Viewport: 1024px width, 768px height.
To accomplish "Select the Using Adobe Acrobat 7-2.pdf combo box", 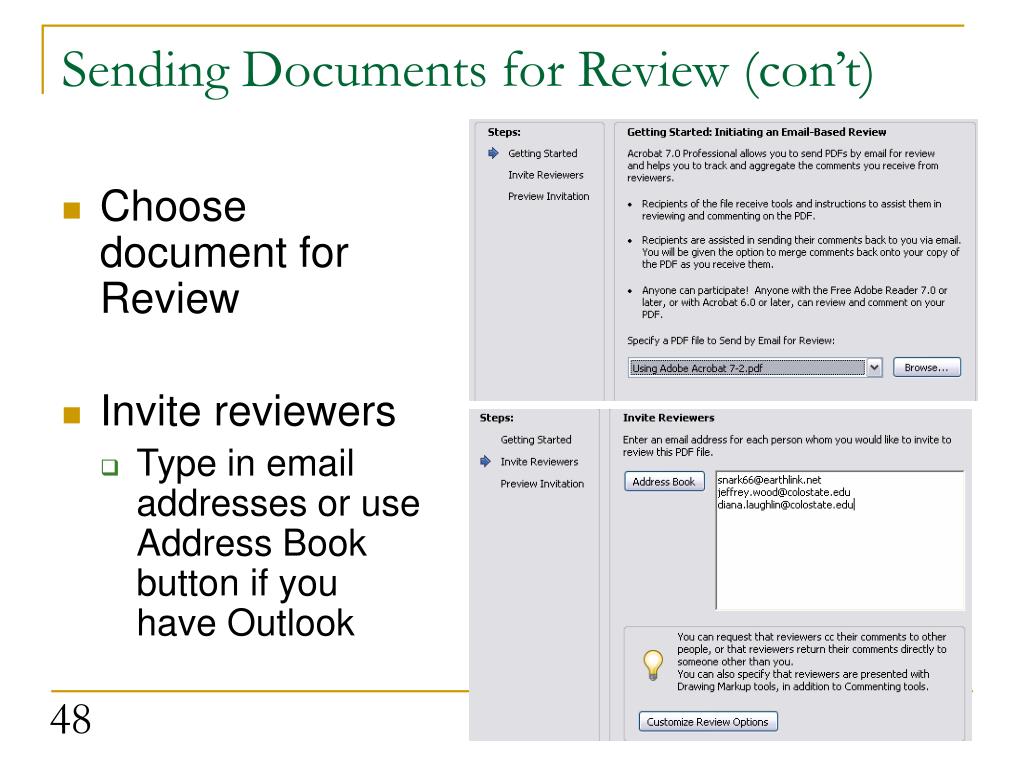I will click(x=755, y=368).
